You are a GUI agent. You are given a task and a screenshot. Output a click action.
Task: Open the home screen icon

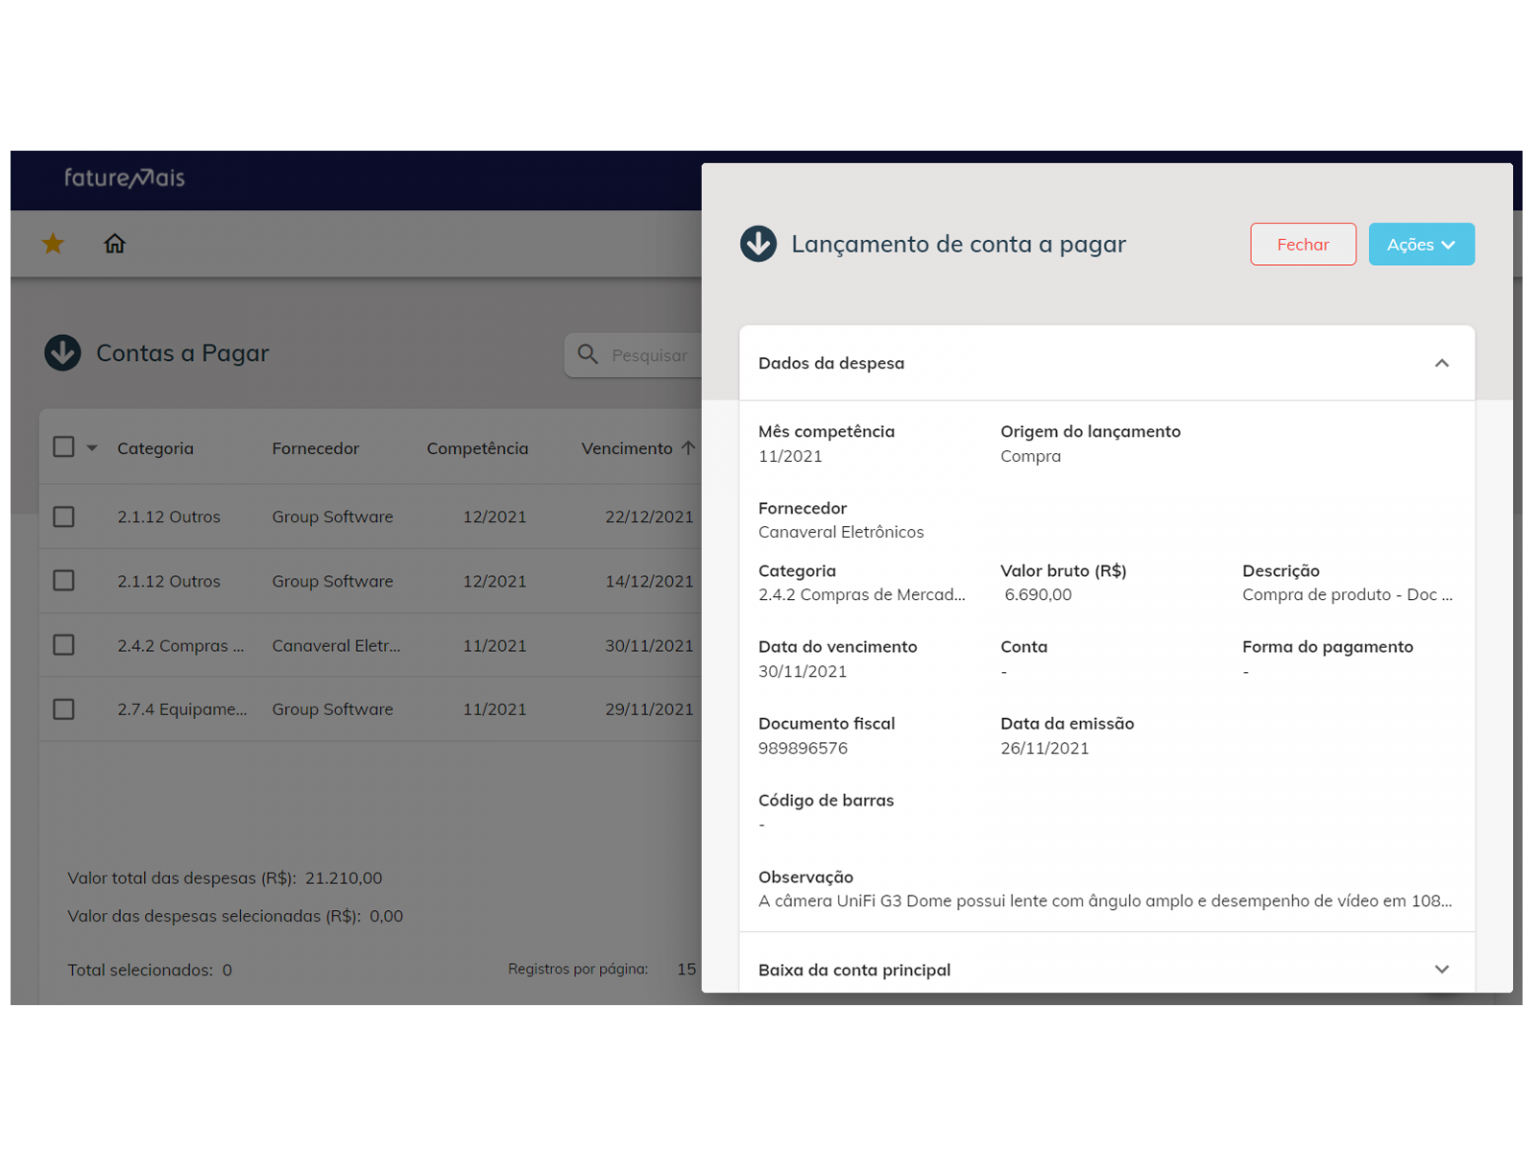114,243
